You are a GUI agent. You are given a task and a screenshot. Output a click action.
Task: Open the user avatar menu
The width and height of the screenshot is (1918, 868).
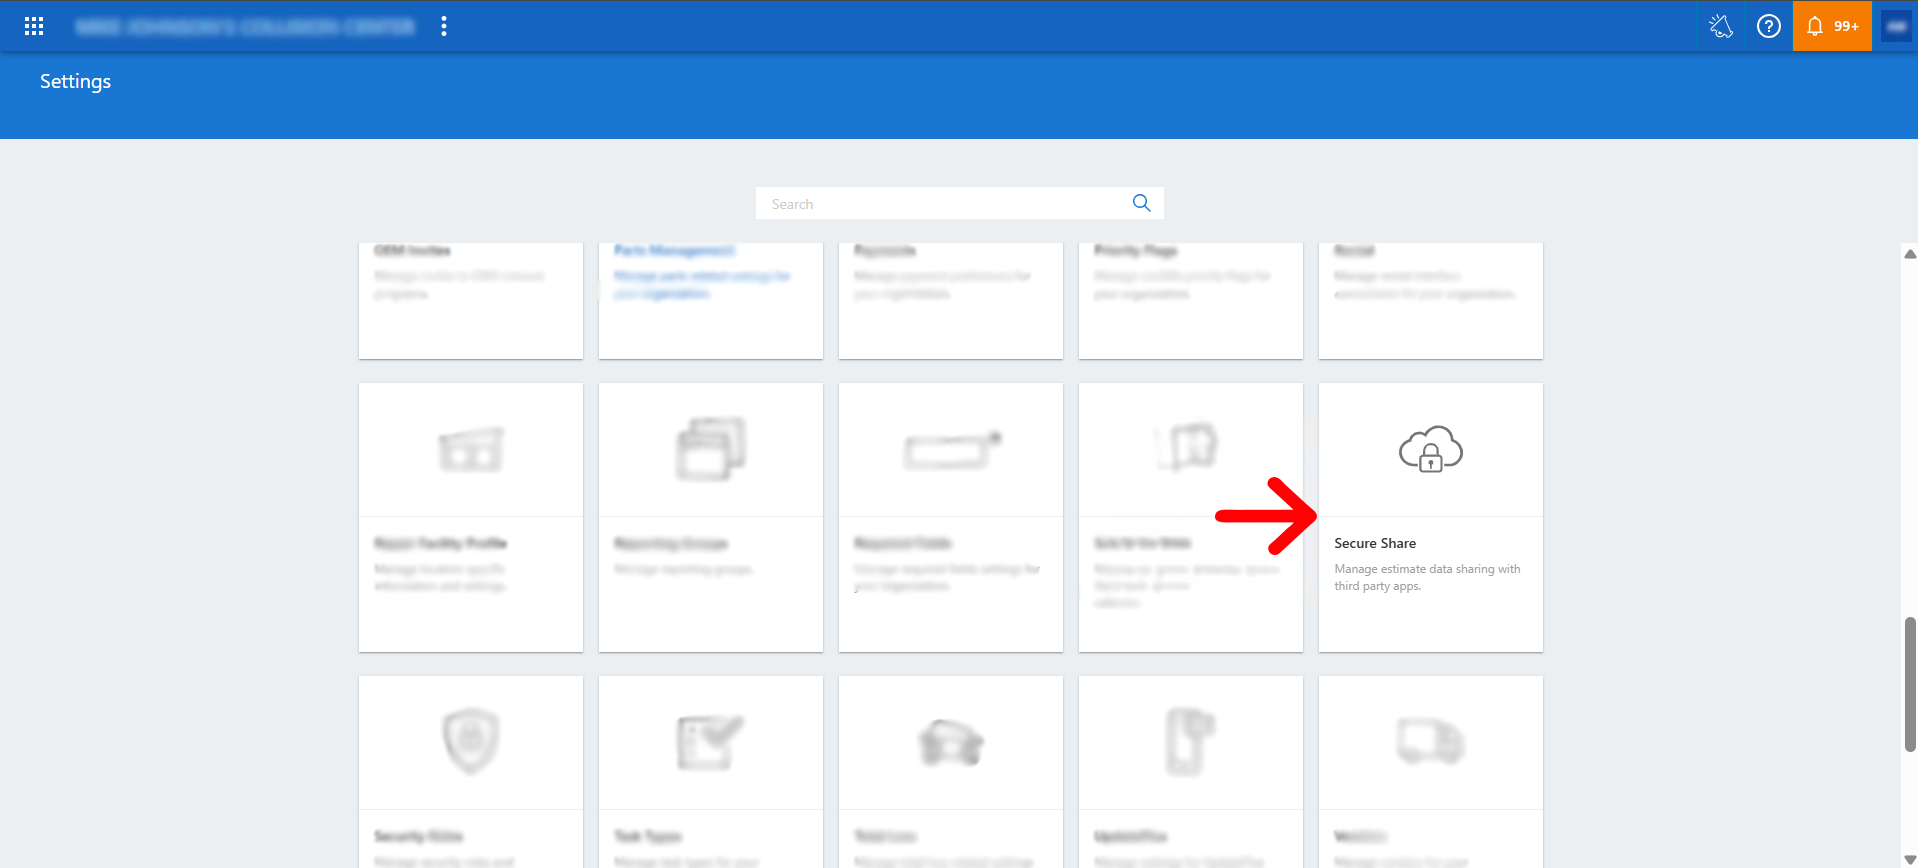1896,27
